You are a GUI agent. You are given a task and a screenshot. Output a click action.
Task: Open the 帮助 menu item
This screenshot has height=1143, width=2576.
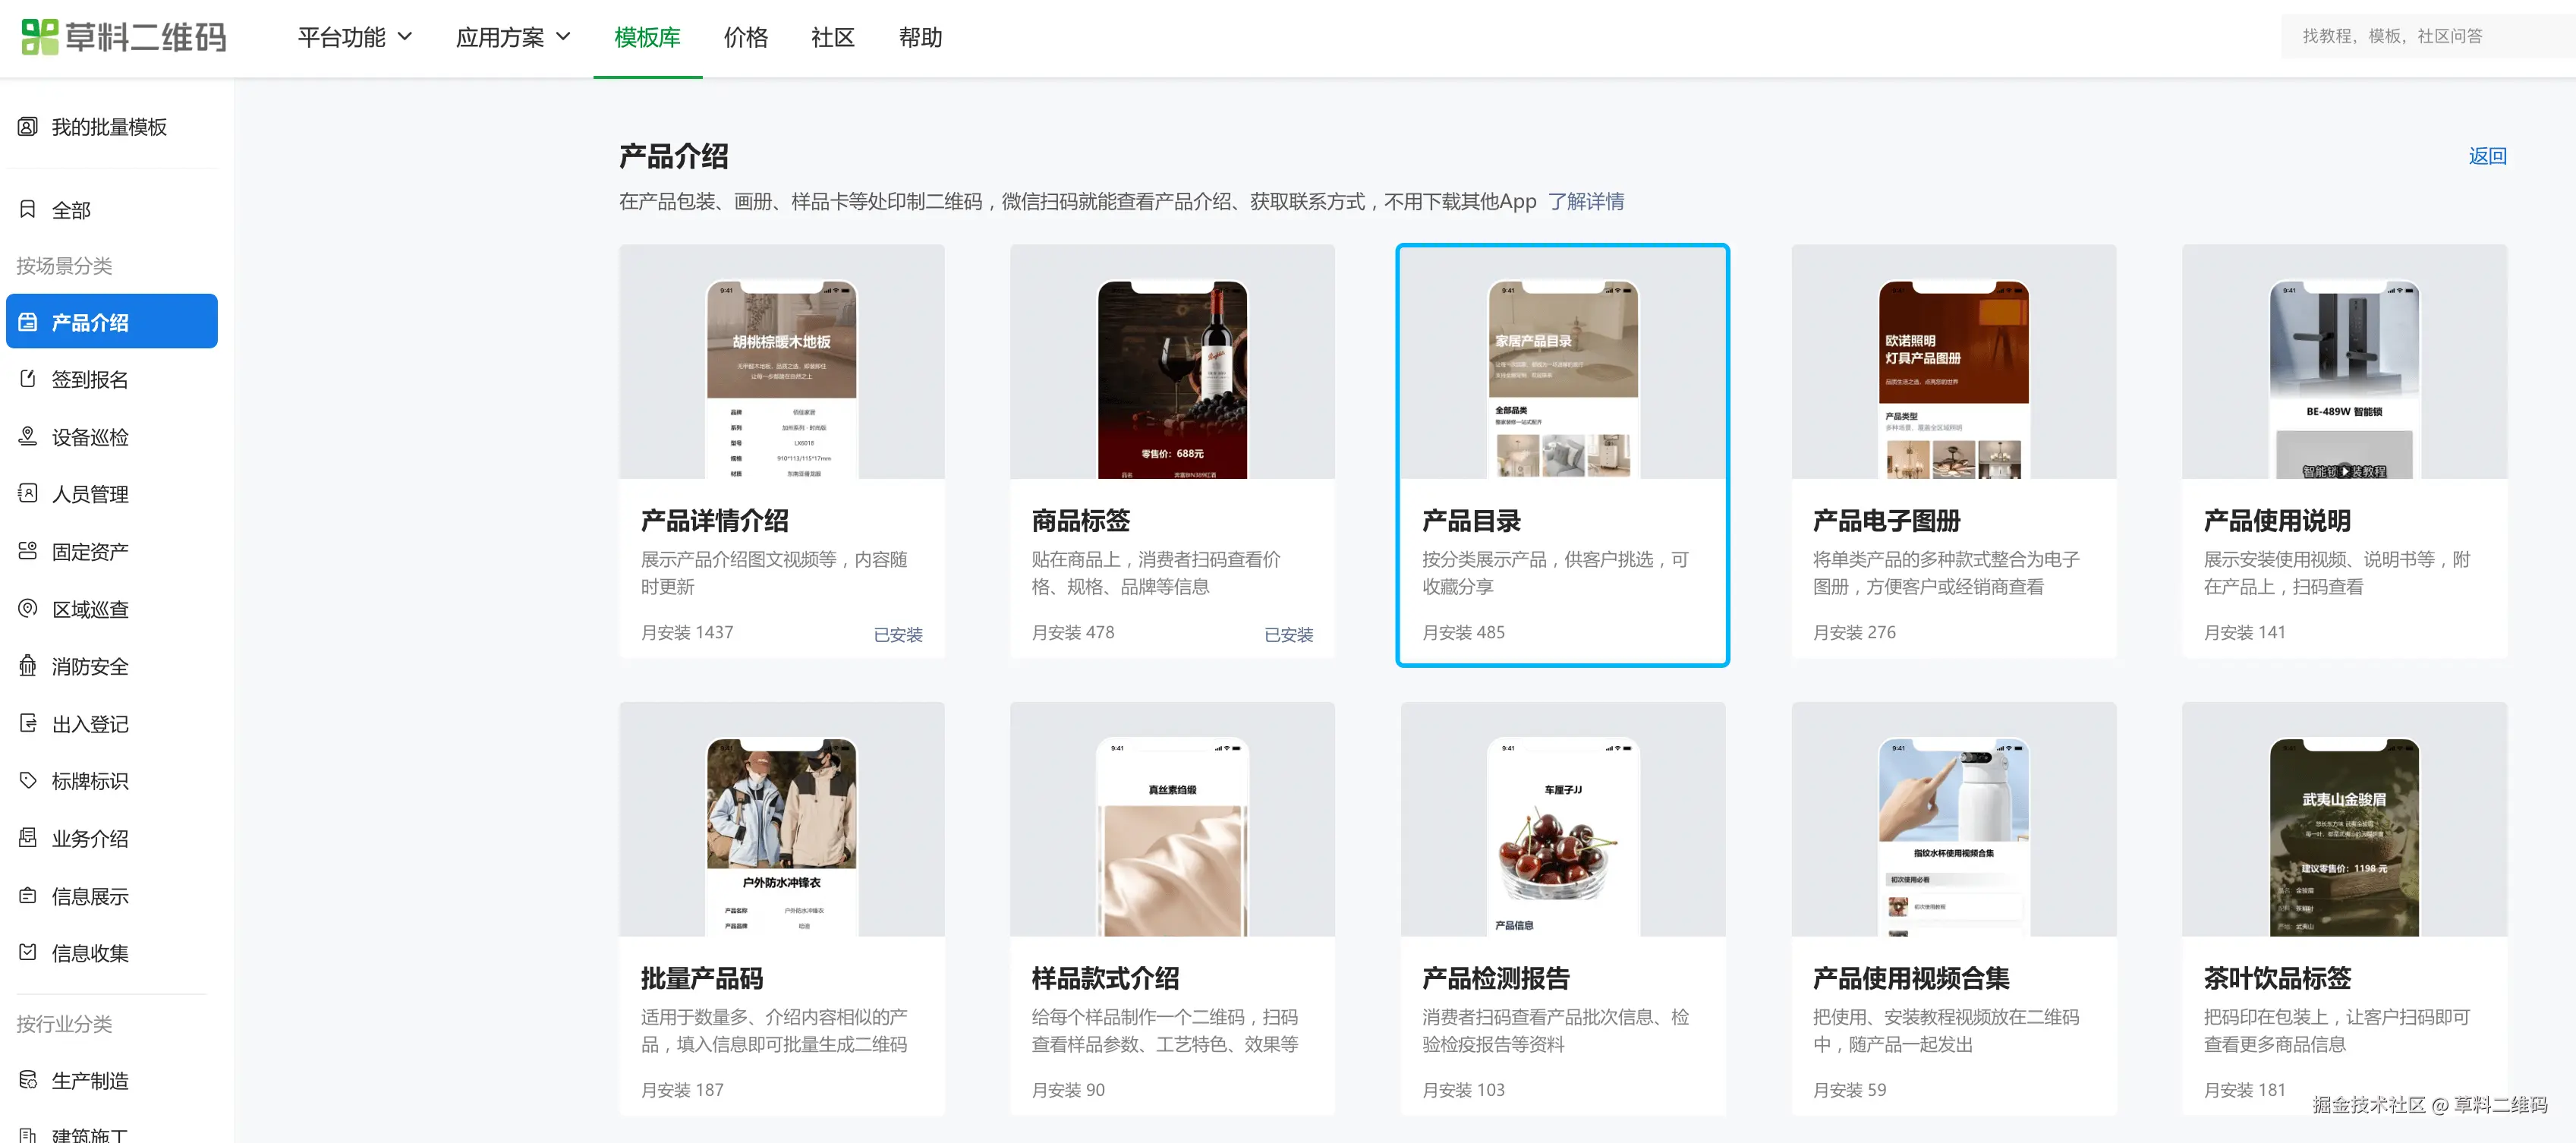click(x=919, y=38)
